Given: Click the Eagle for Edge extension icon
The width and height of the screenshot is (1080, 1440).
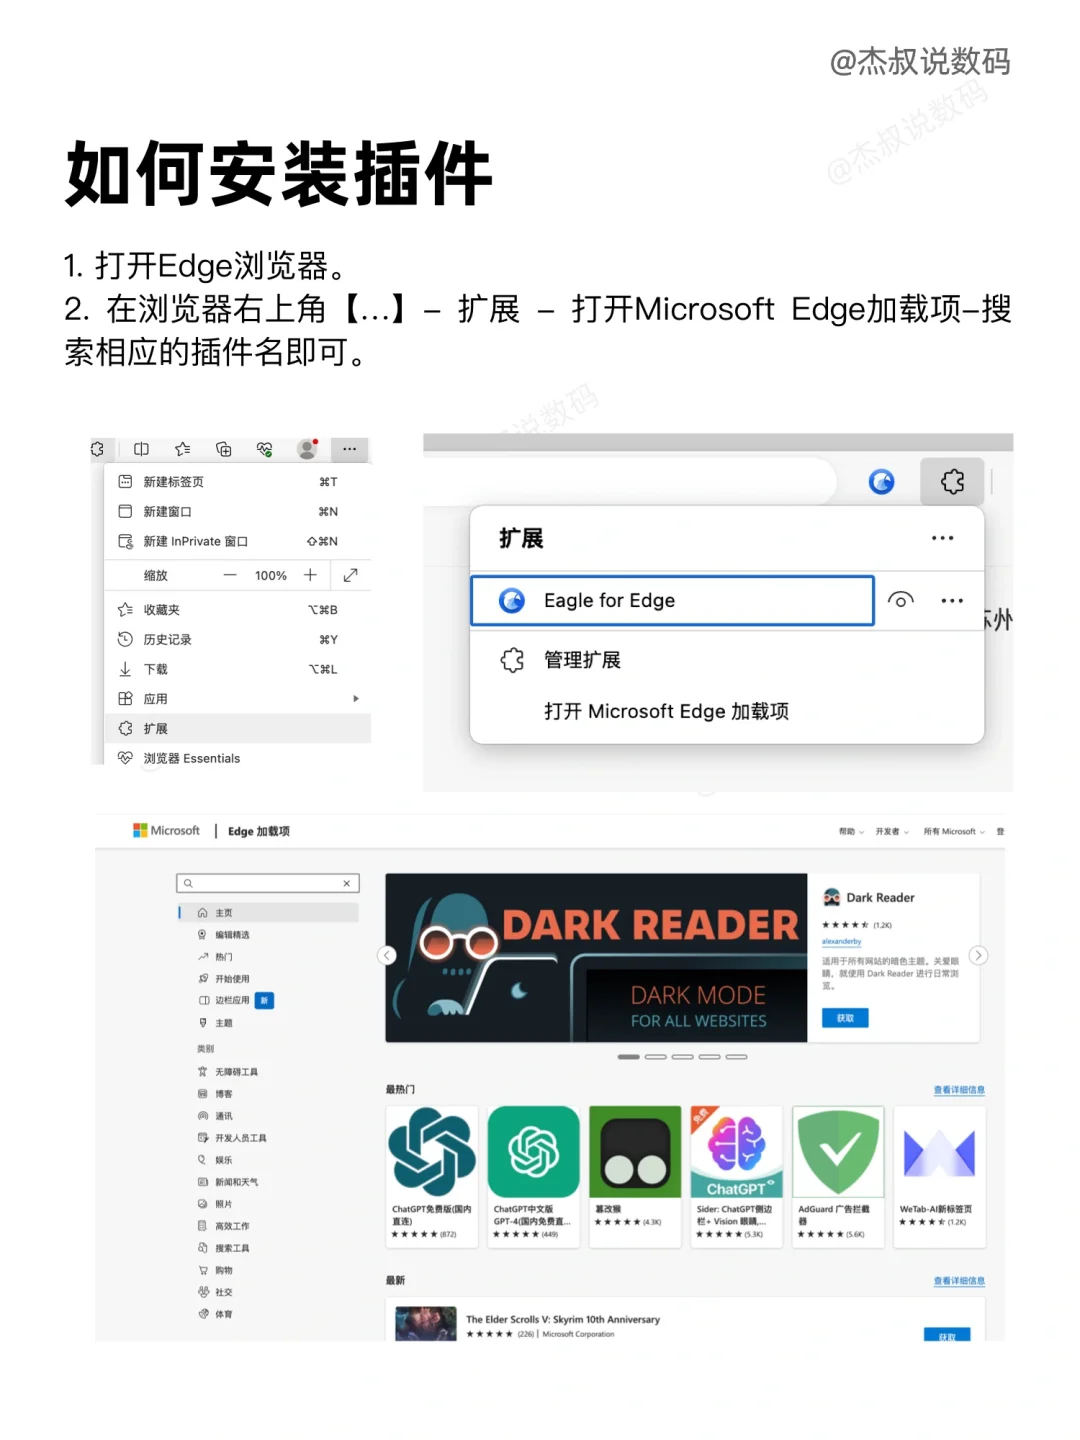Looking at the screenshot, I should pos(514,600).
